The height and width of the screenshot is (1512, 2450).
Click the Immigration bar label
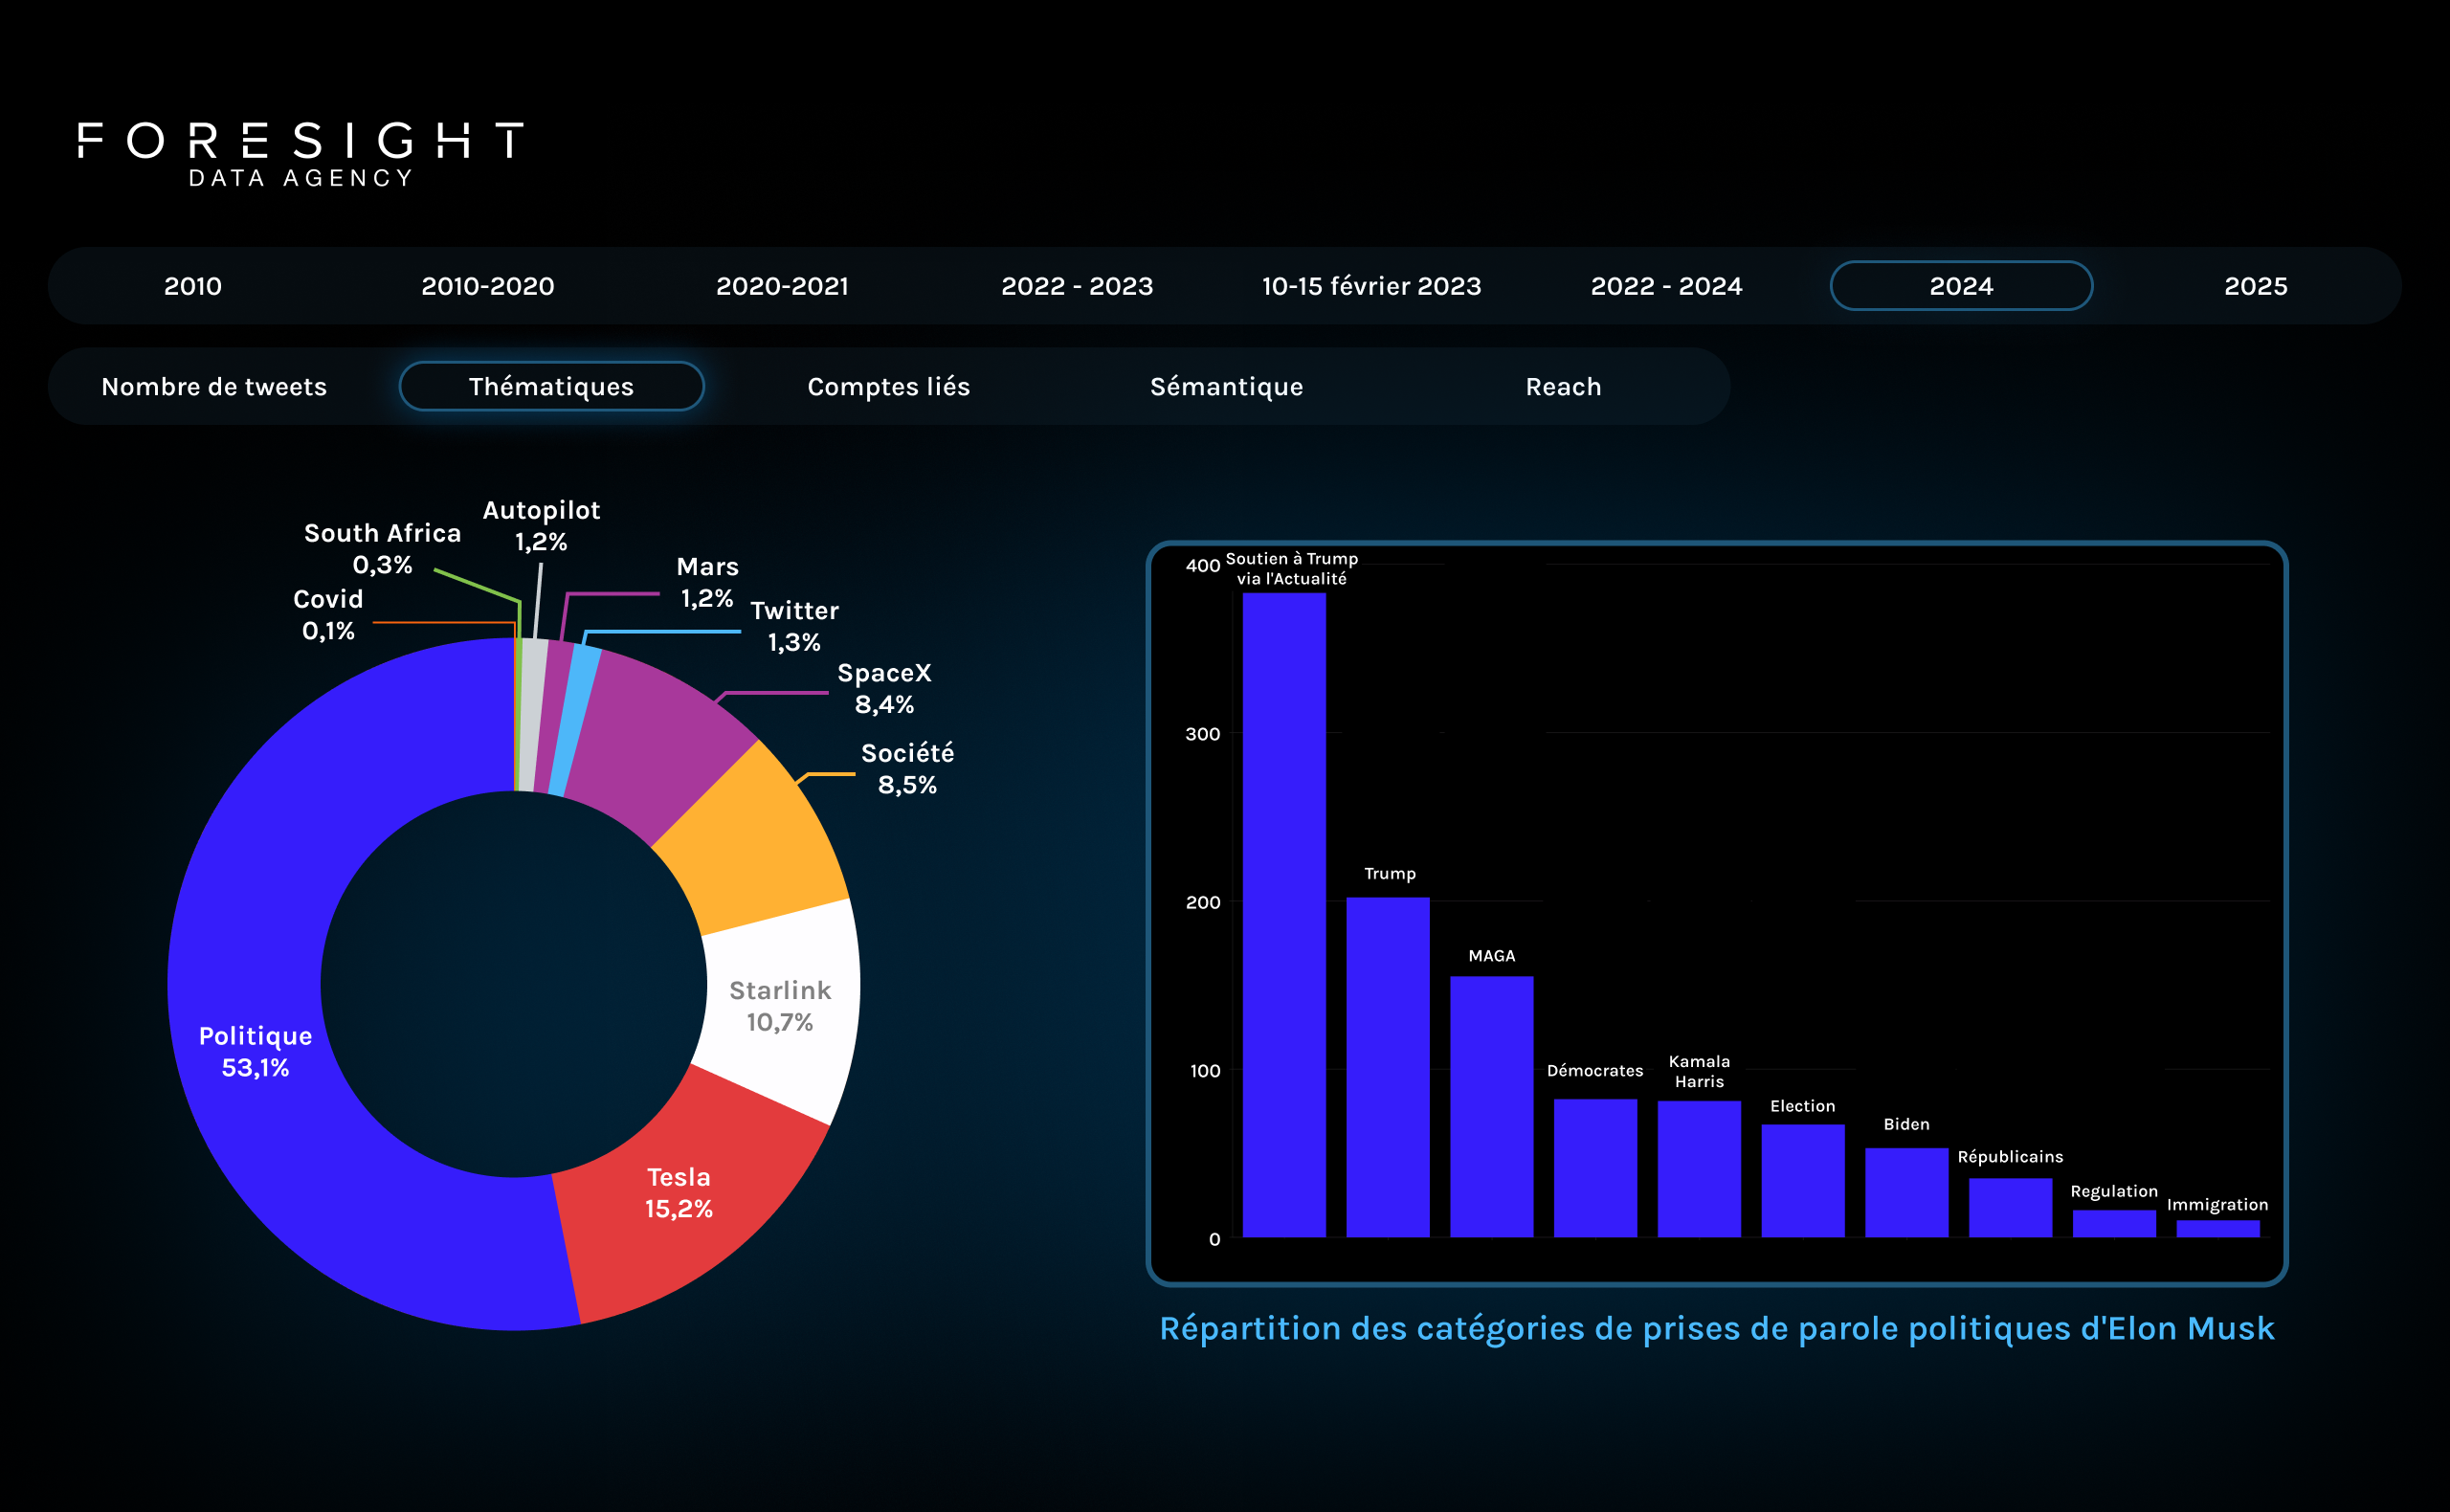(2217, 1205)
